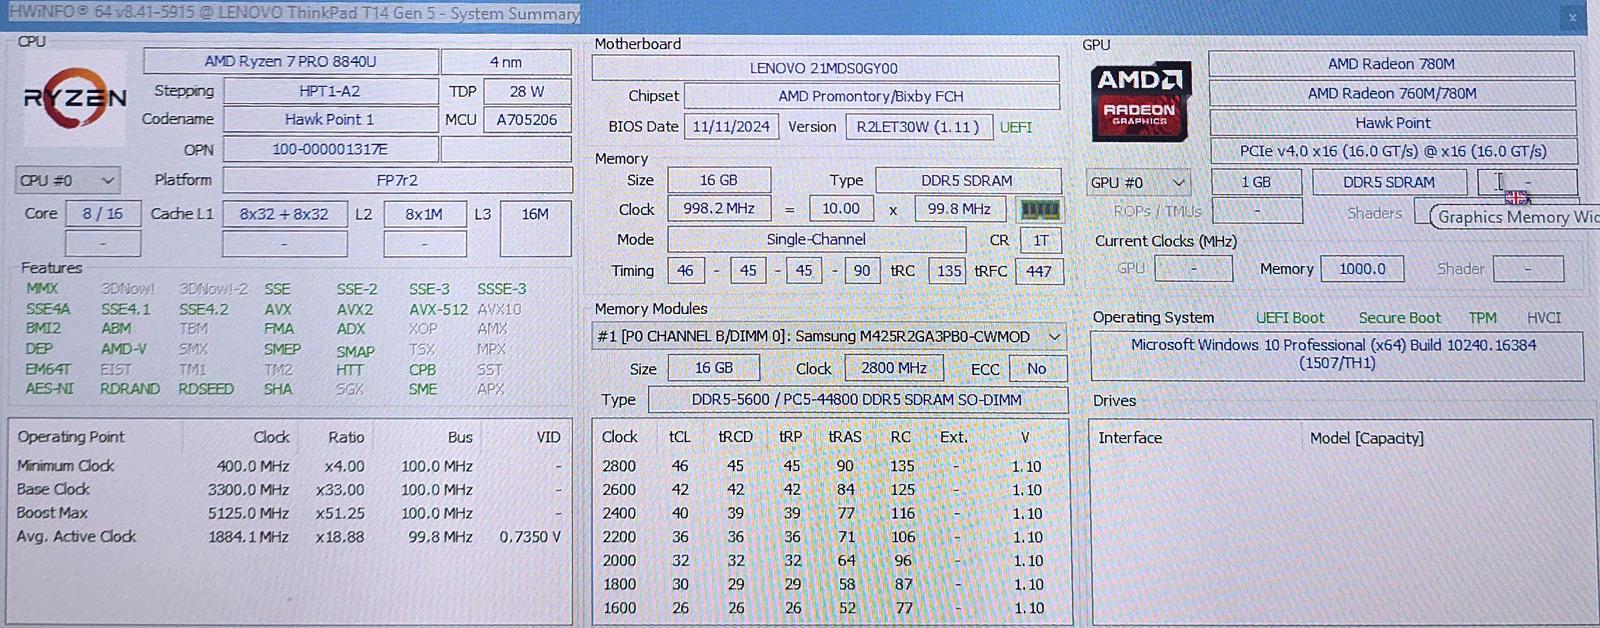Click the AVX-512 feature label
The height and width of the screenshot is (628, 1600).
pos(438,309)
